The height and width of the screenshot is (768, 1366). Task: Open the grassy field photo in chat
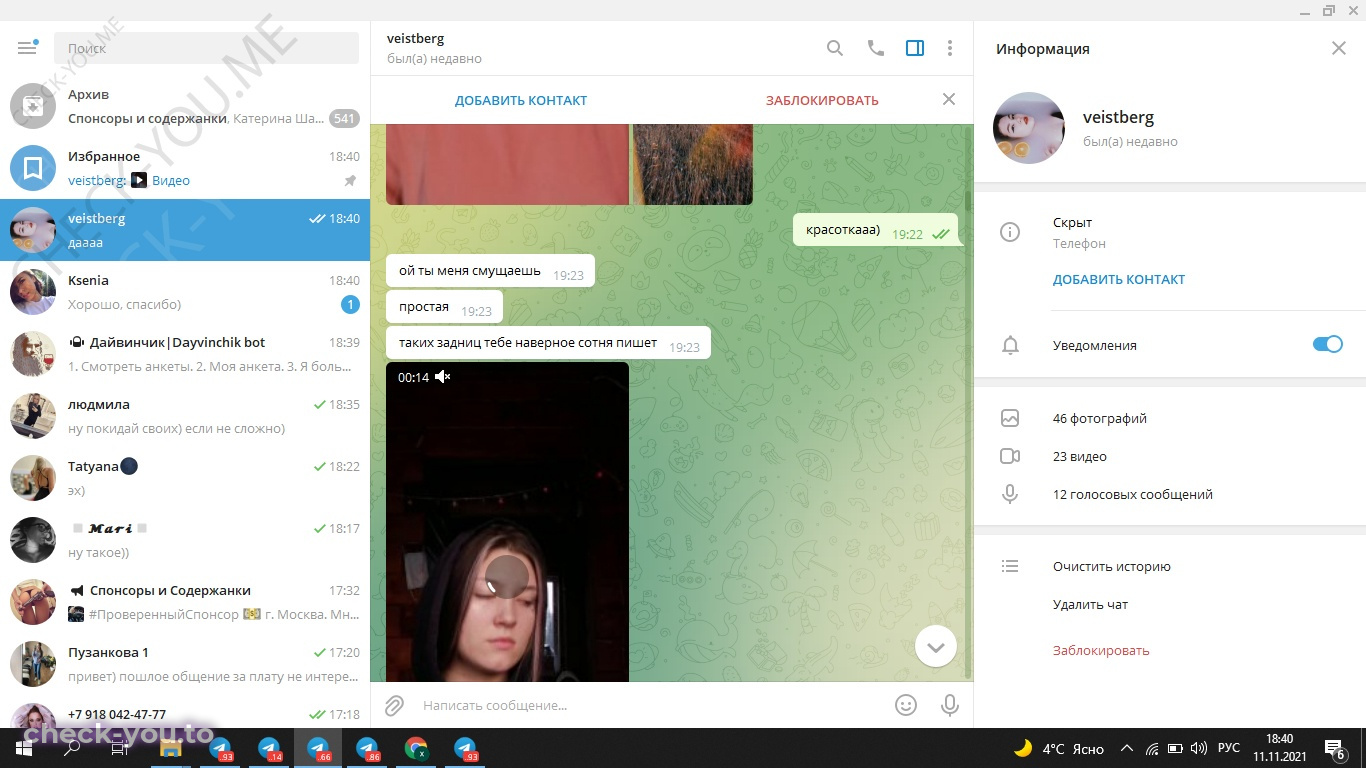(x=692, y=164)
